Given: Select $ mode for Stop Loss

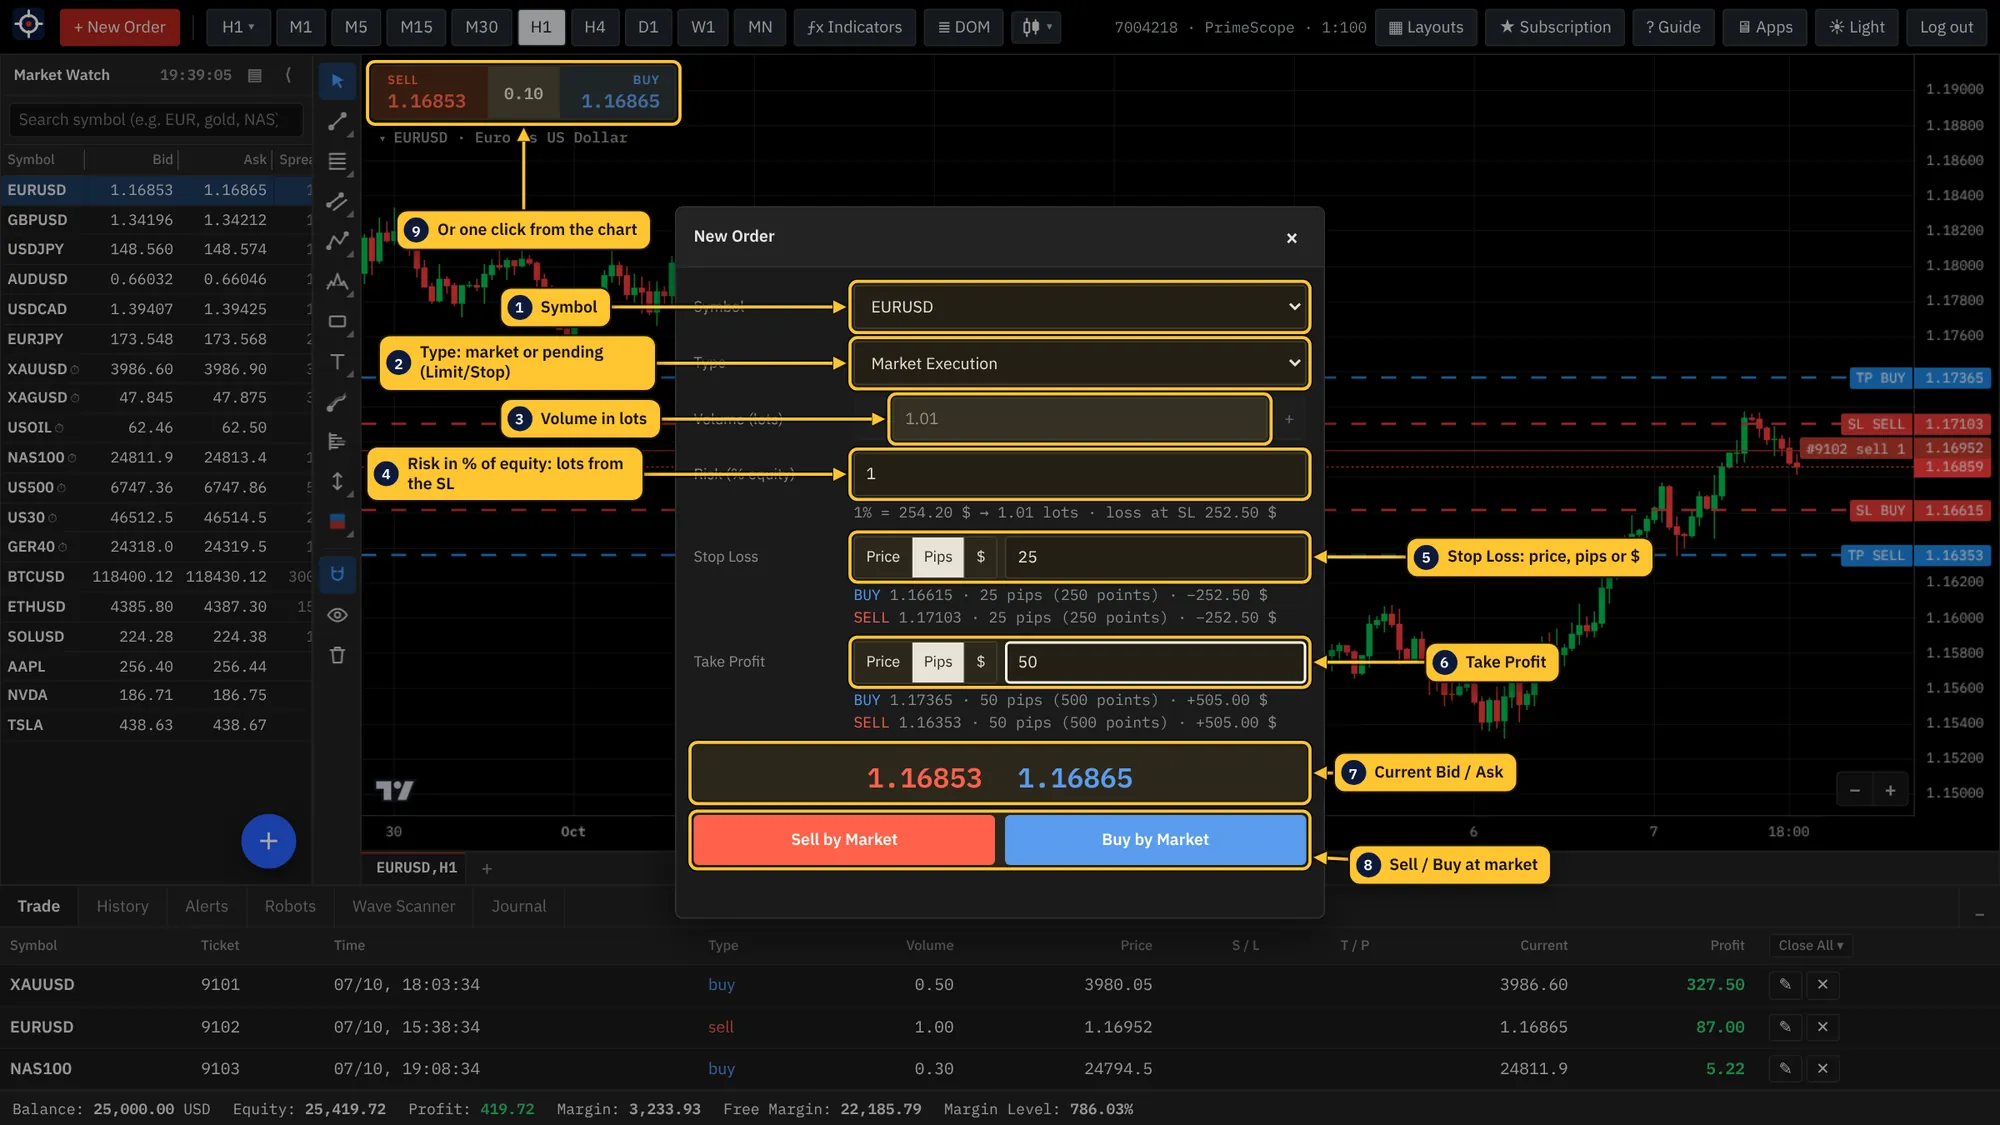Looking at the screenshot, I should click(x=981, y=557).
